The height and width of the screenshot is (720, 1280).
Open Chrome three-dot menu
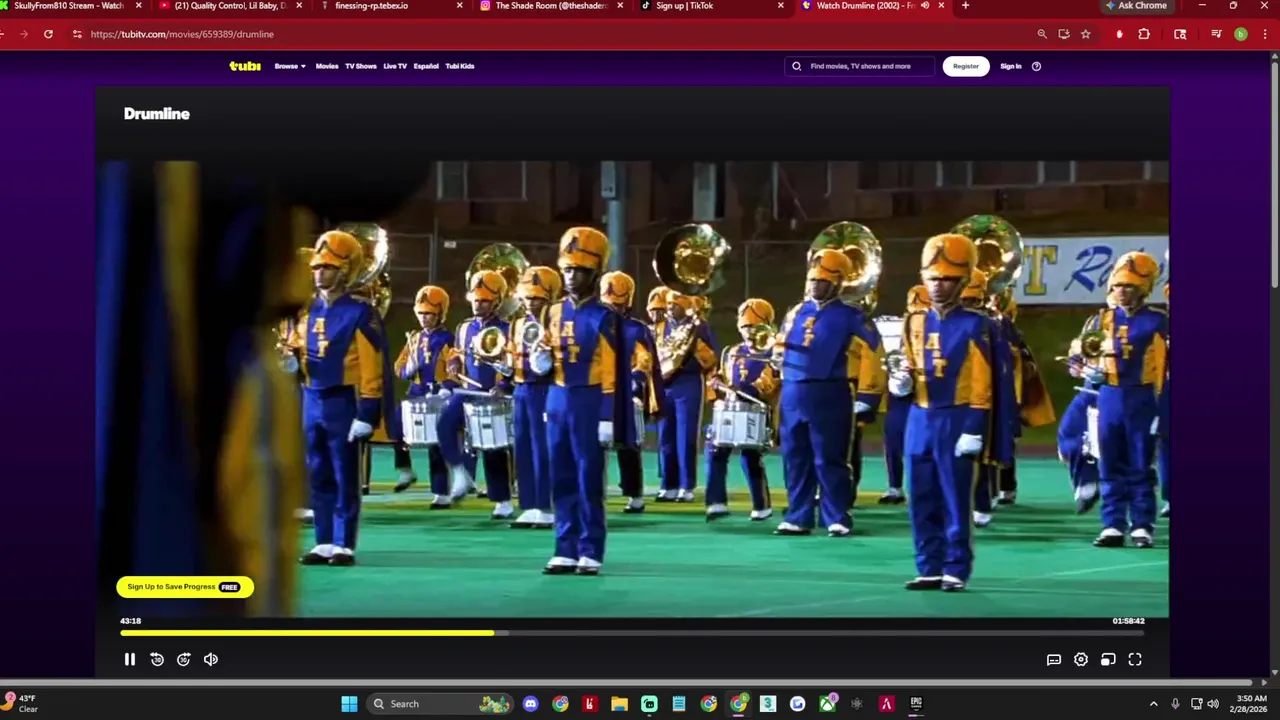point(1266,34)
